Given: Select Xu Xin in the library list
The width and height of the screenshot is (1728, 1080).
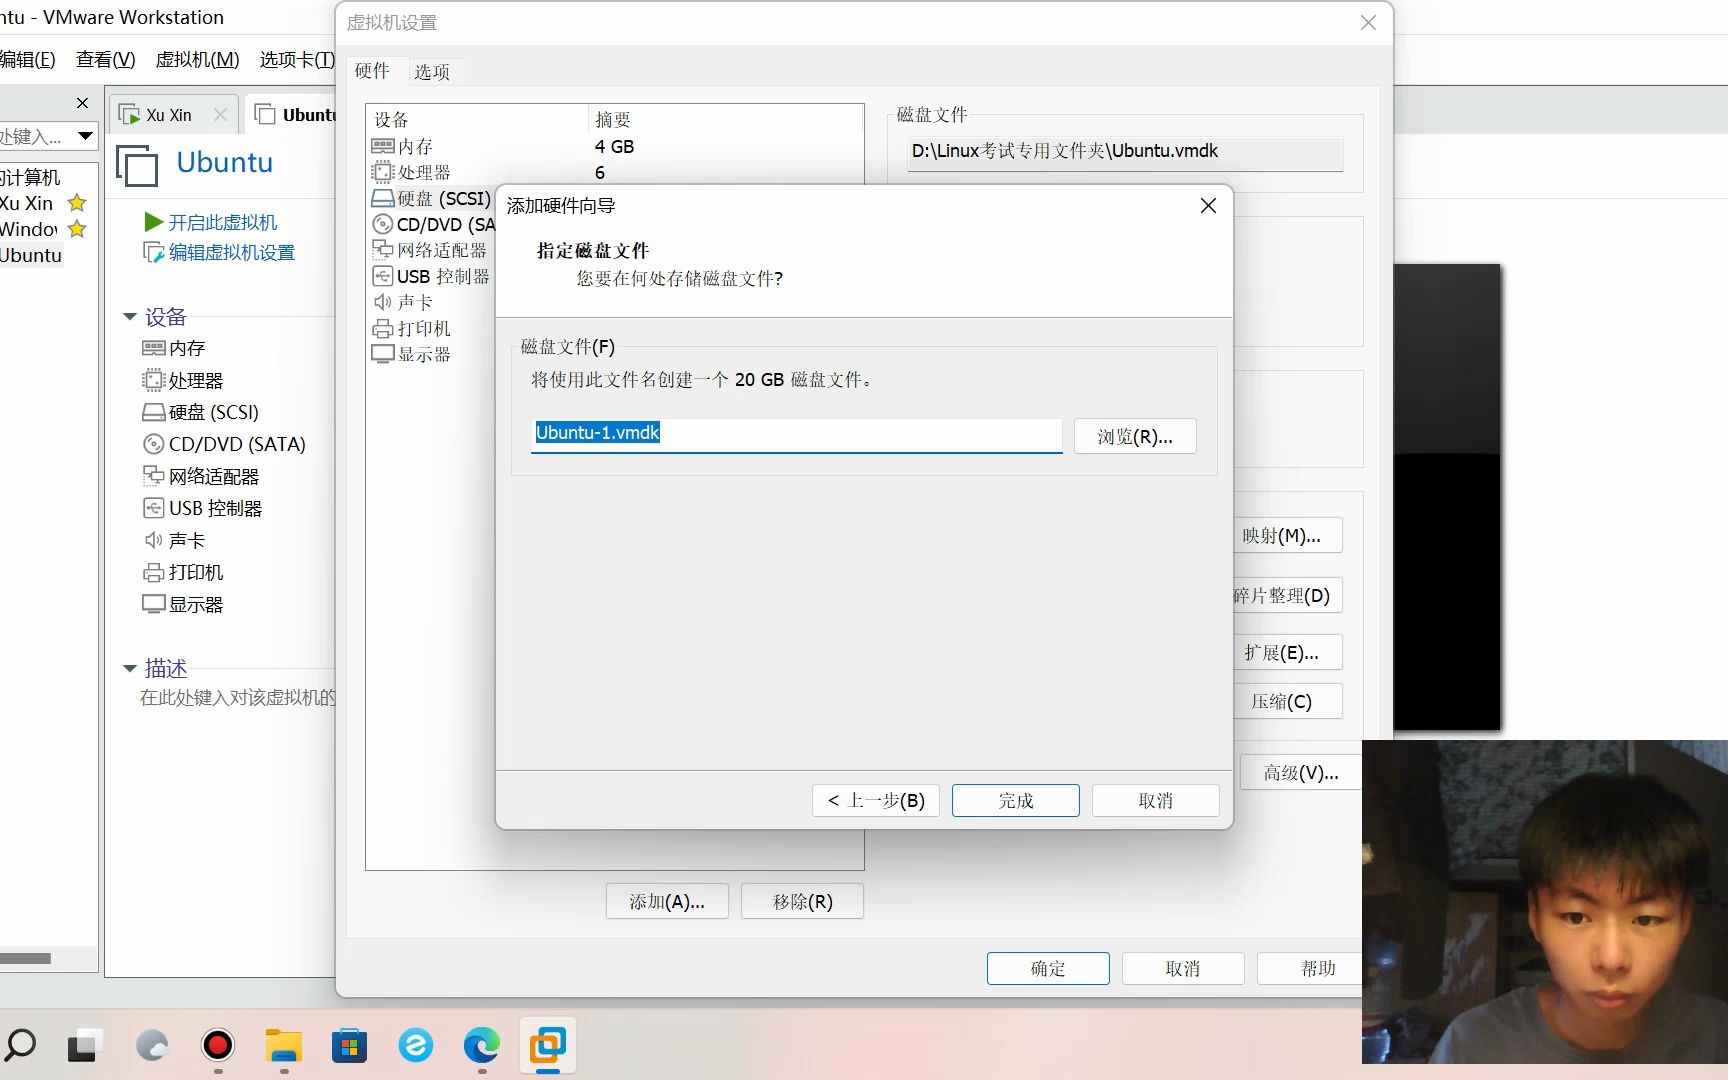Looking at the screenshot, I should tap(27, 203).
